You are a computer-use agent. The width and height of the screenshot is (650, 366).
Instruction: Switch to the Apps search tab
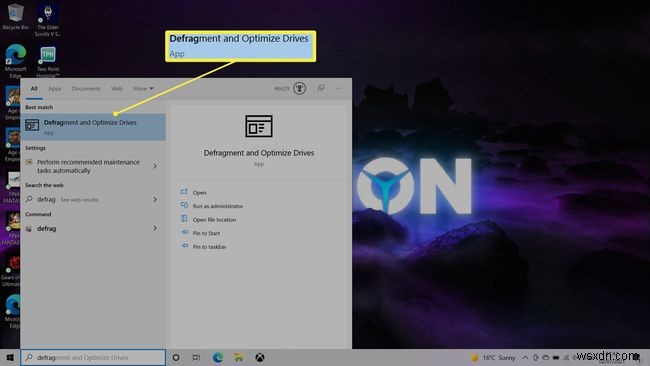[x=54, y=89]
